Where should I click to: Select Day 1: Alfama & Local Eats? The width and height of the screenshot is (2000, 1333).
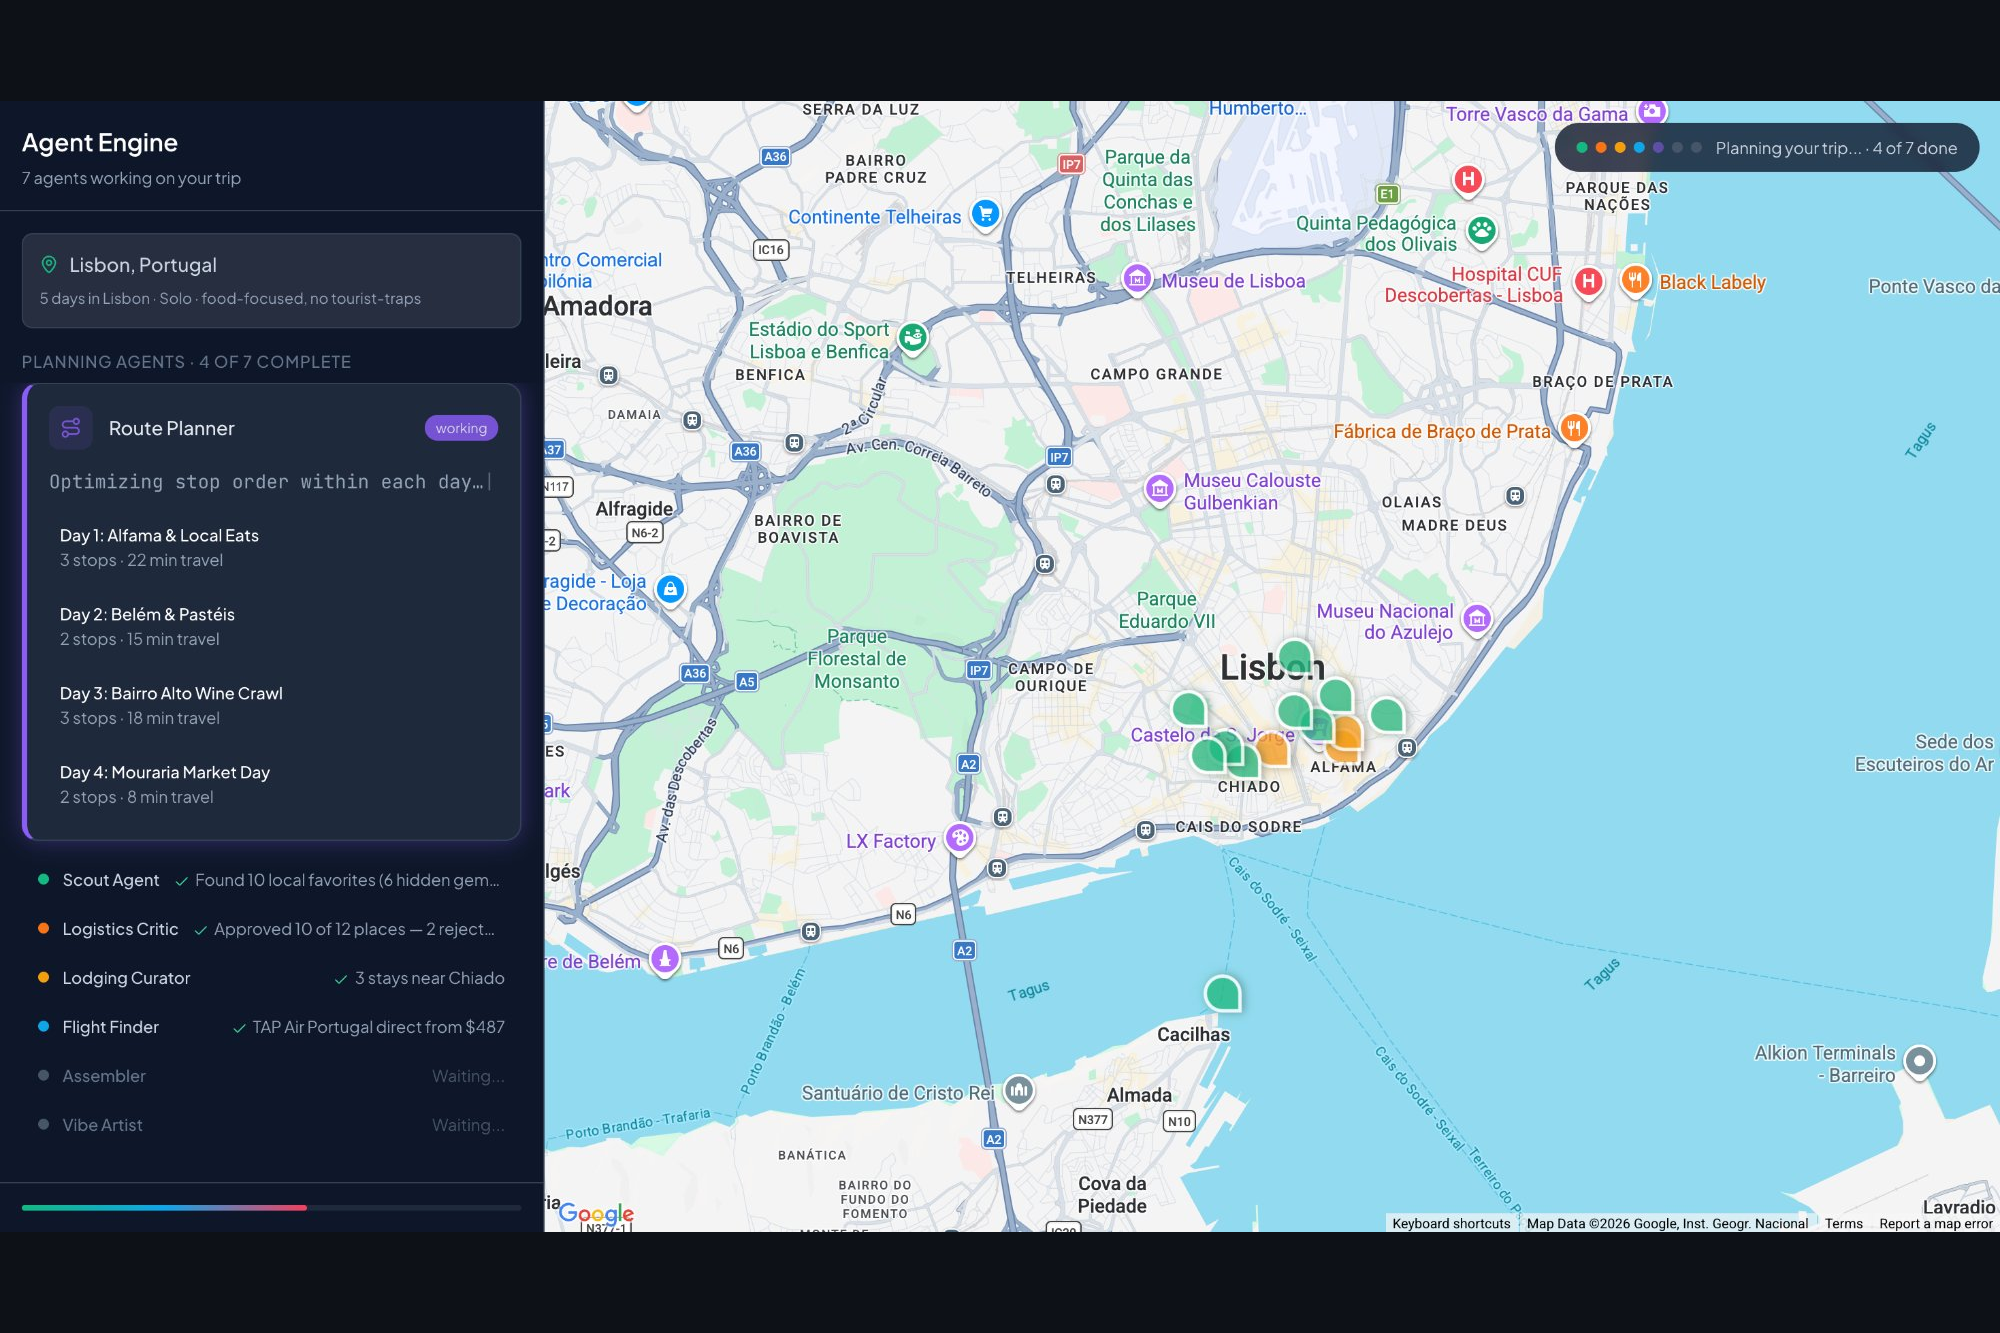[x=159, y=547]
